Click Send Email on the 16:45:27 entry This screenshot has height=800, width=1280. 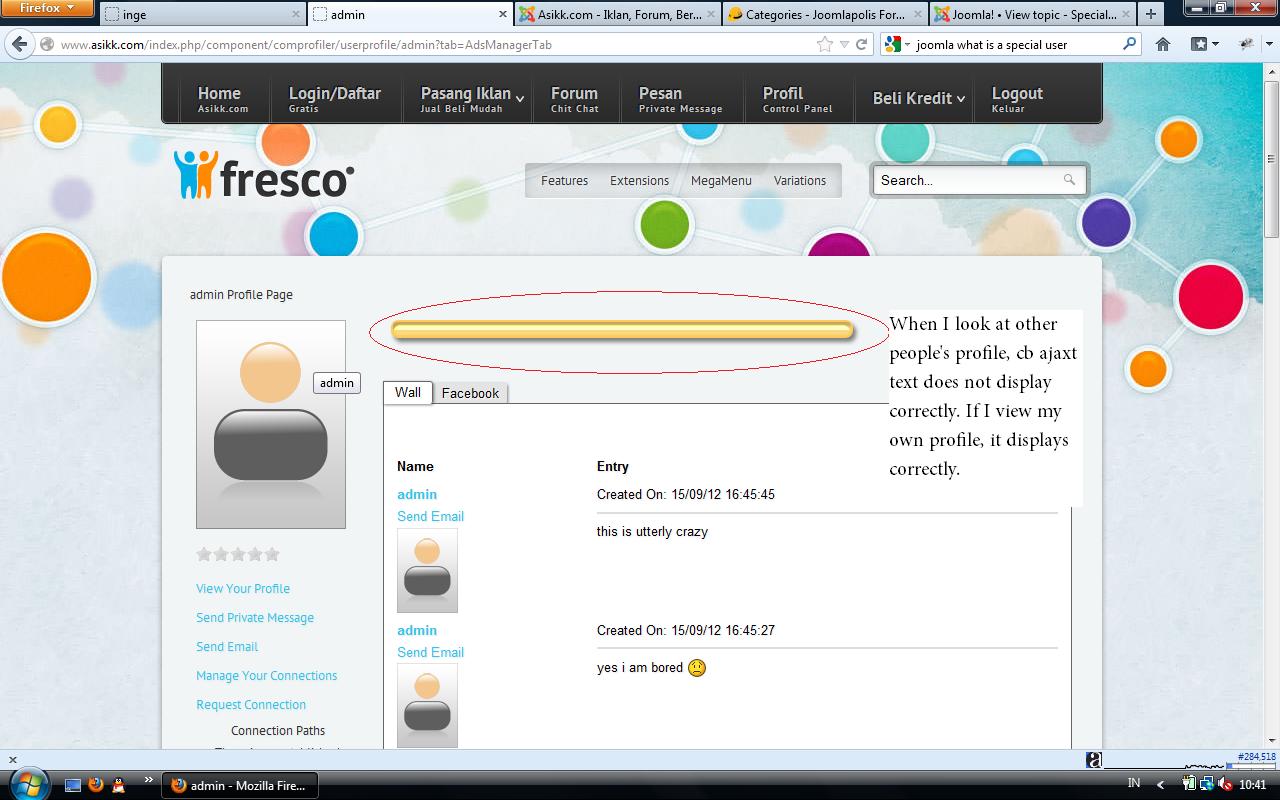coord(430,652)
